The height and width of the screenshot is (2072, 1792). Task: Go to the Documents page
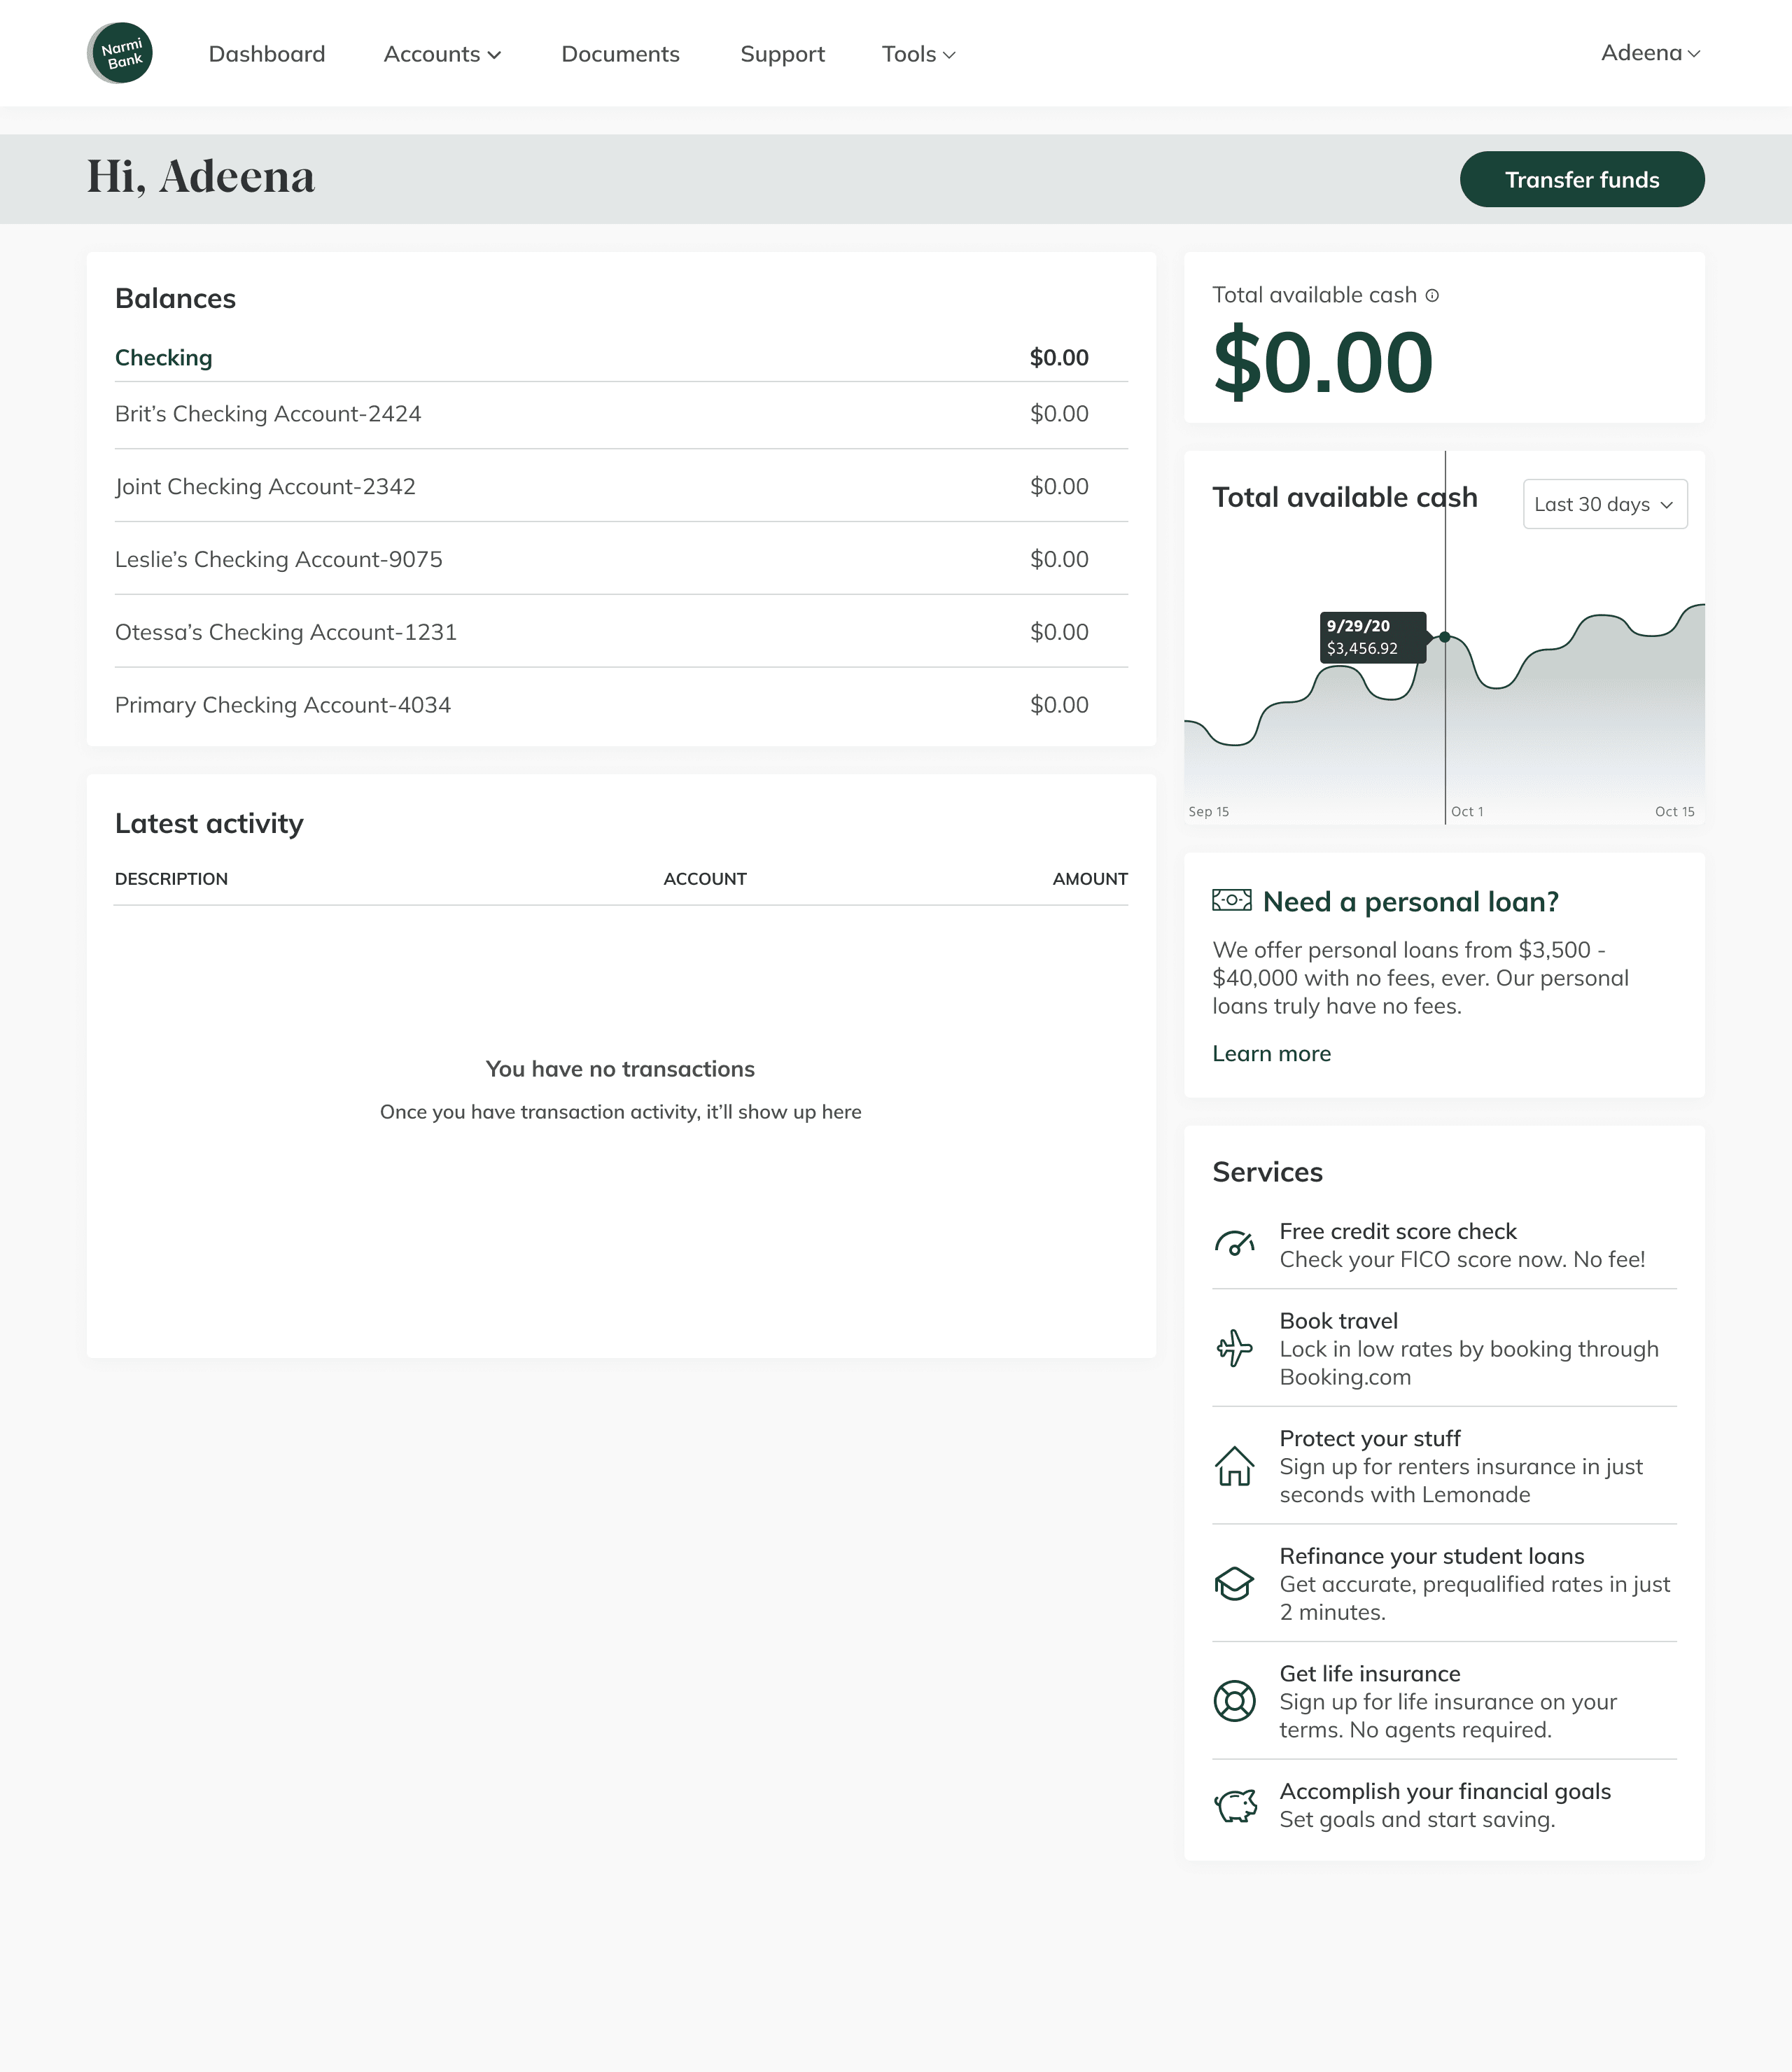pyautogui.click(x=620, y=54)
